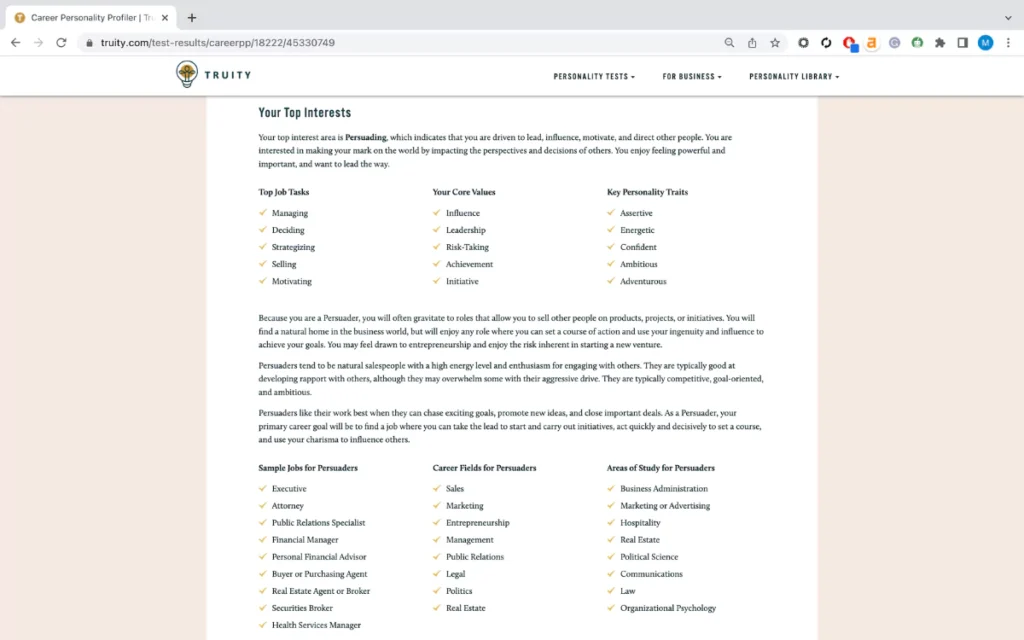
Task: Click the bold word 'Persuading'
Action: click(366, 137)
